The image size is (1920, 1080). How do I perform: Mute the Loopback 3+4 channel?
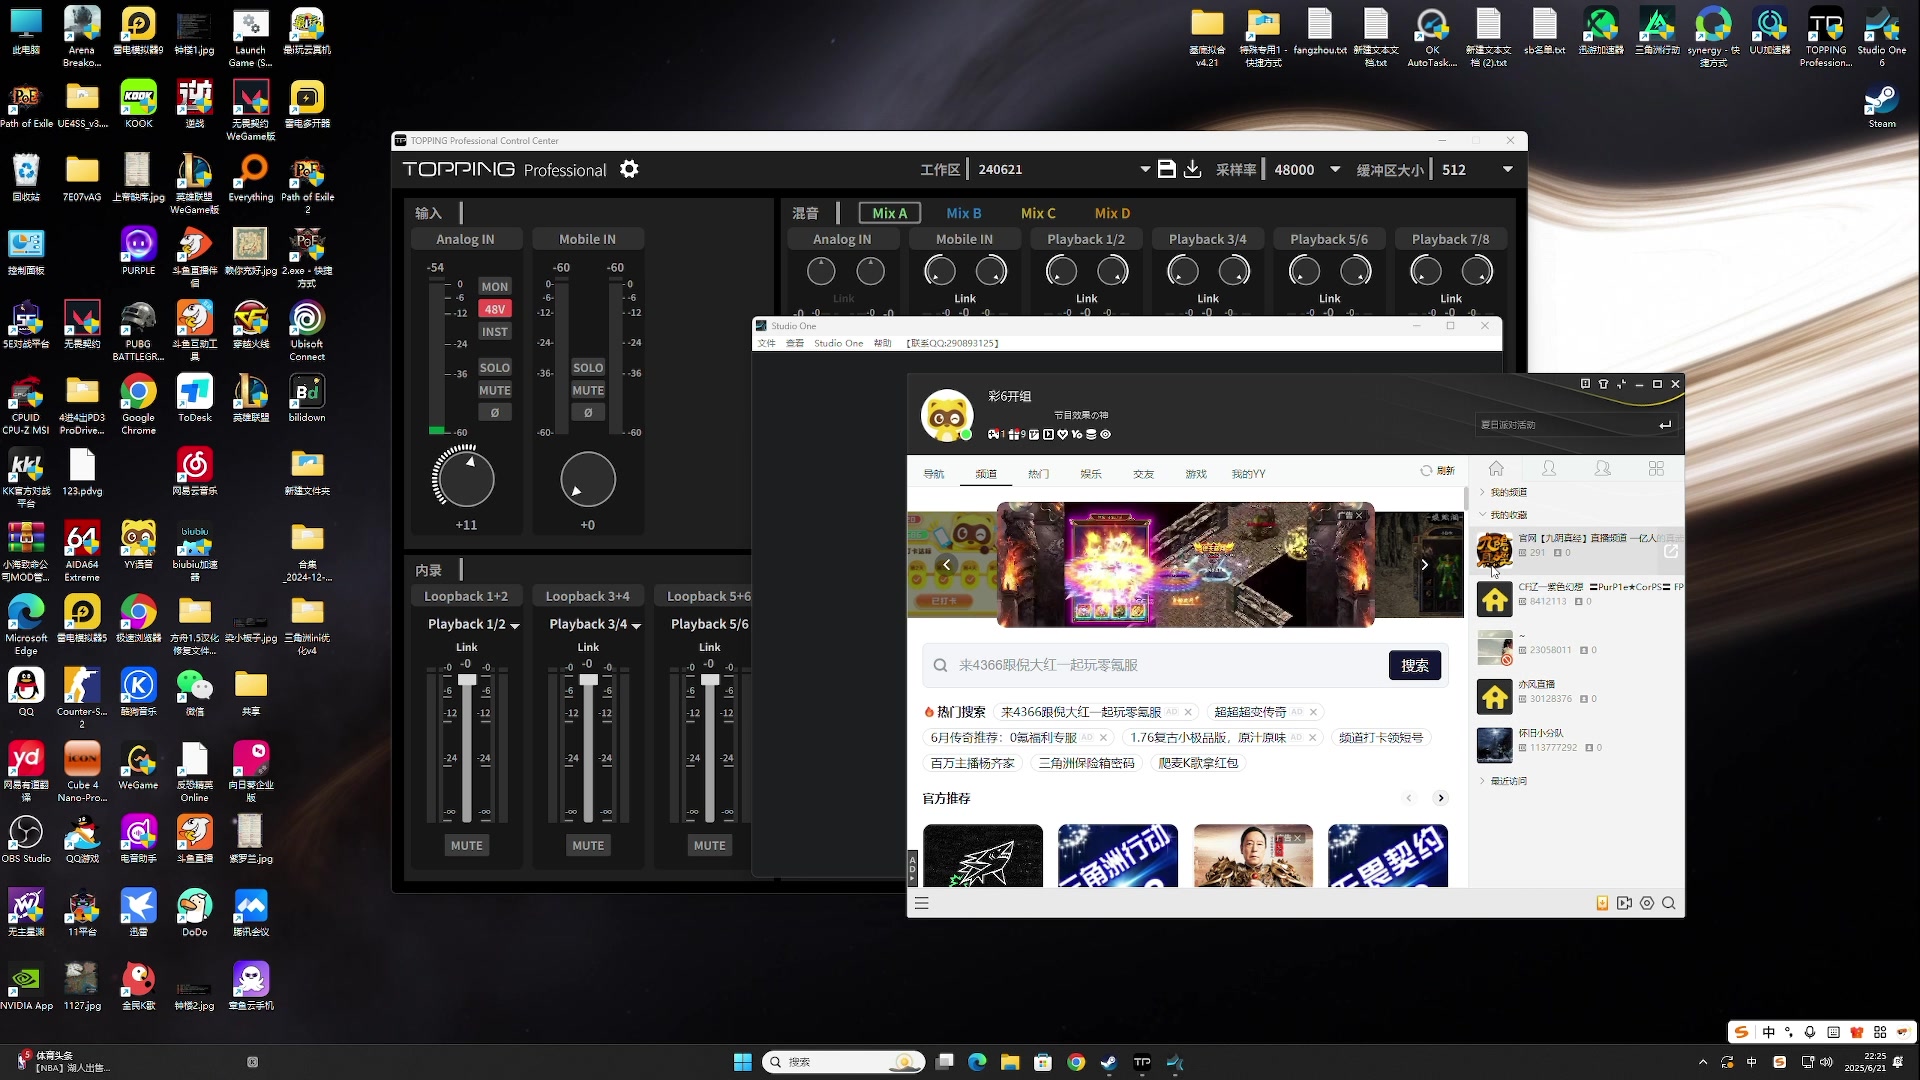588,845
